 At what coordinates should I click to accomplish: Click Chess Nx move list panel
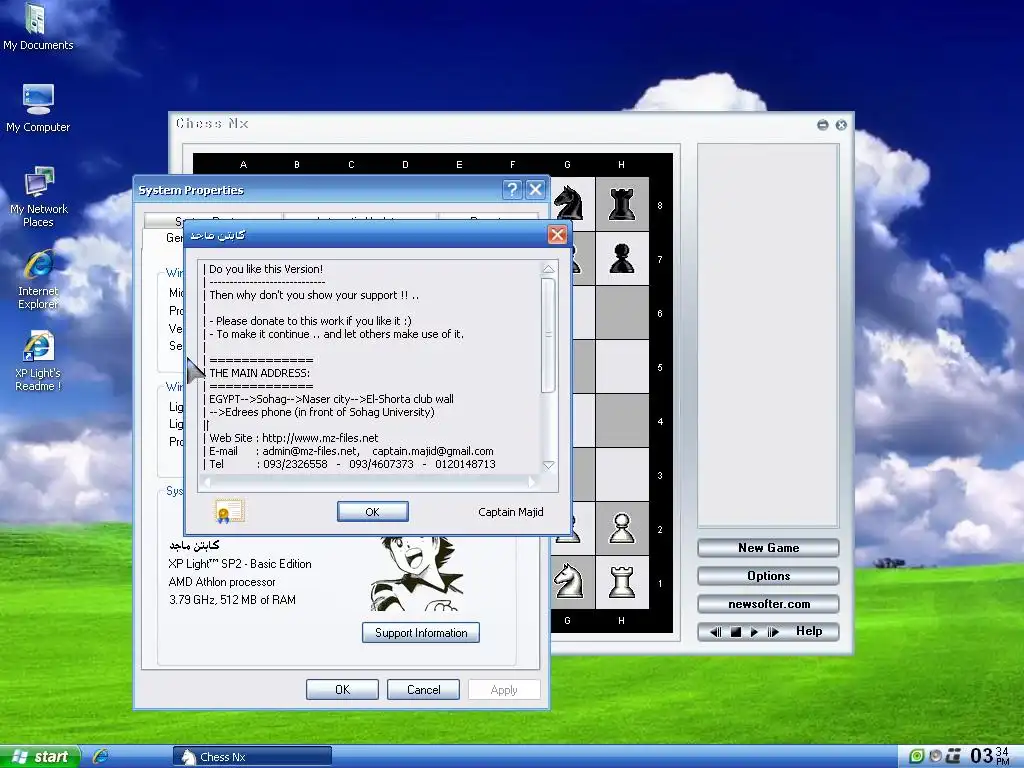click(x=768, y=336)
